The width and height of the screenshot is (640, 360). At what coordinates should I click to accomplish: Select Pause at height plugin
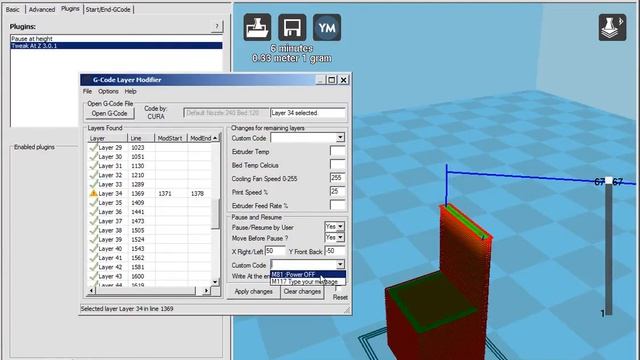point(116,38)
